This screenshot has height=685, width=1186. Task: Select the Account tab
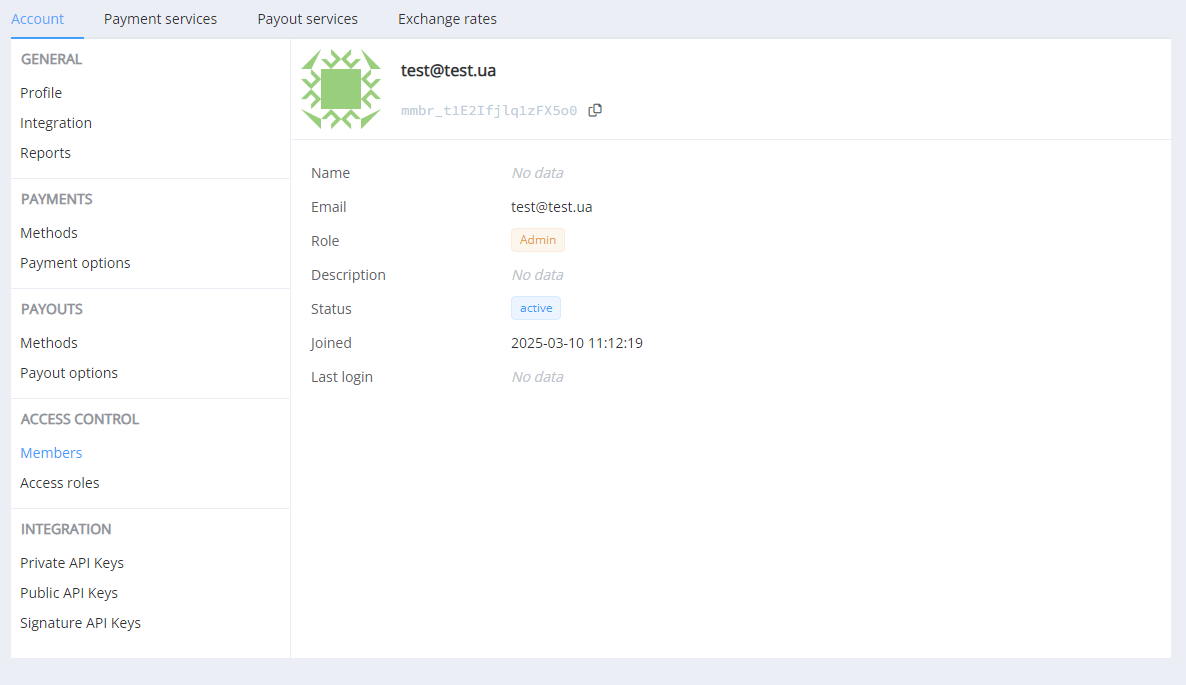[38, 19]
